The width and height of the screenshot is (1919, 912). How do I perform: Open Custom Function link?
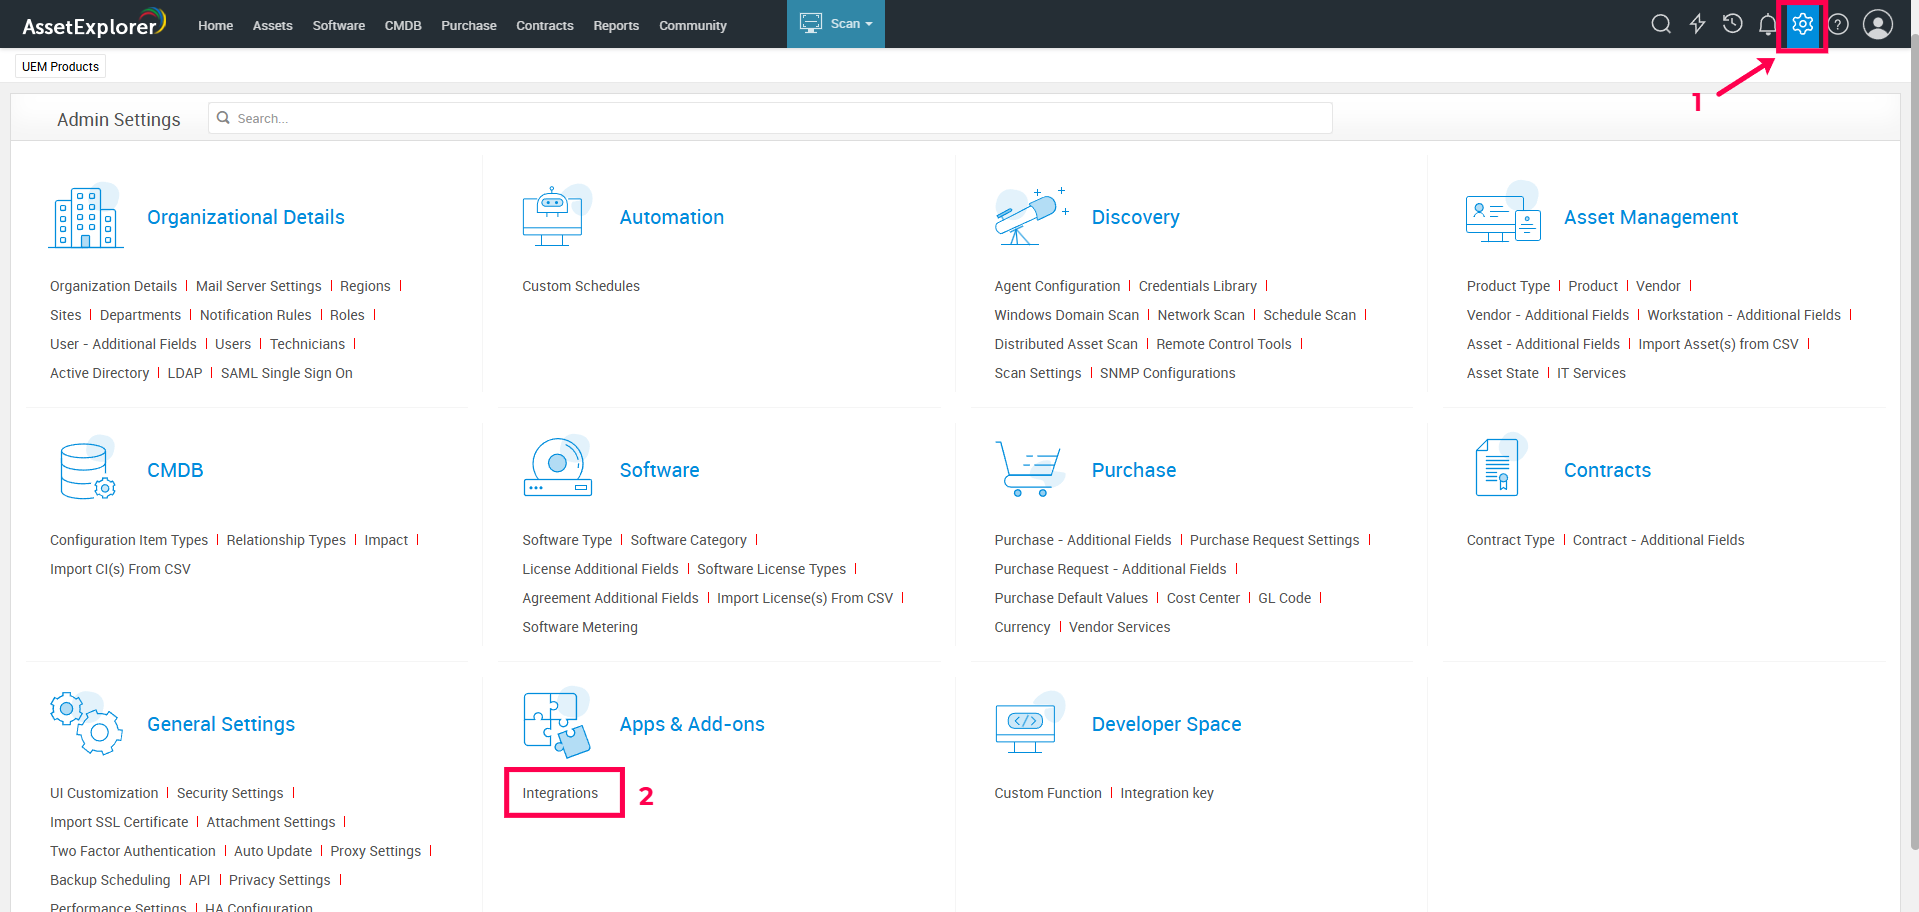tap(1048, 793)
